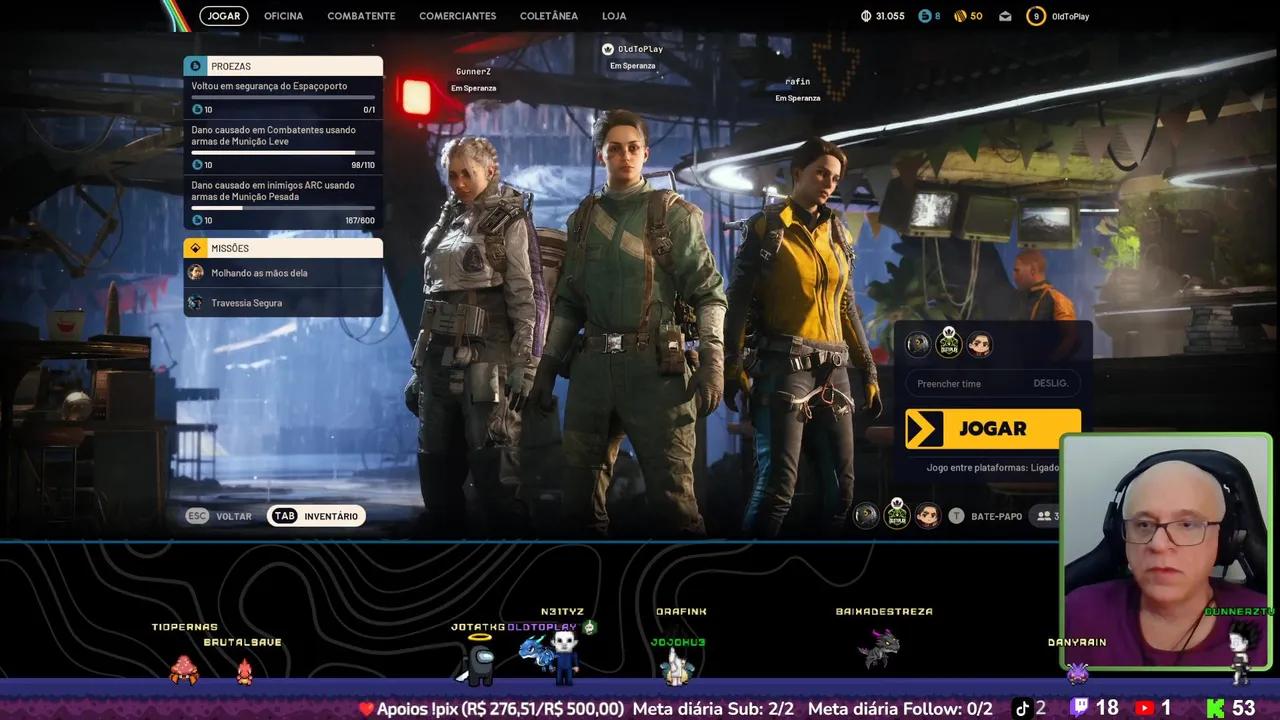Expand the Travessia Segura mission entry
The image size is (1280, 720).
click(283, 302)
